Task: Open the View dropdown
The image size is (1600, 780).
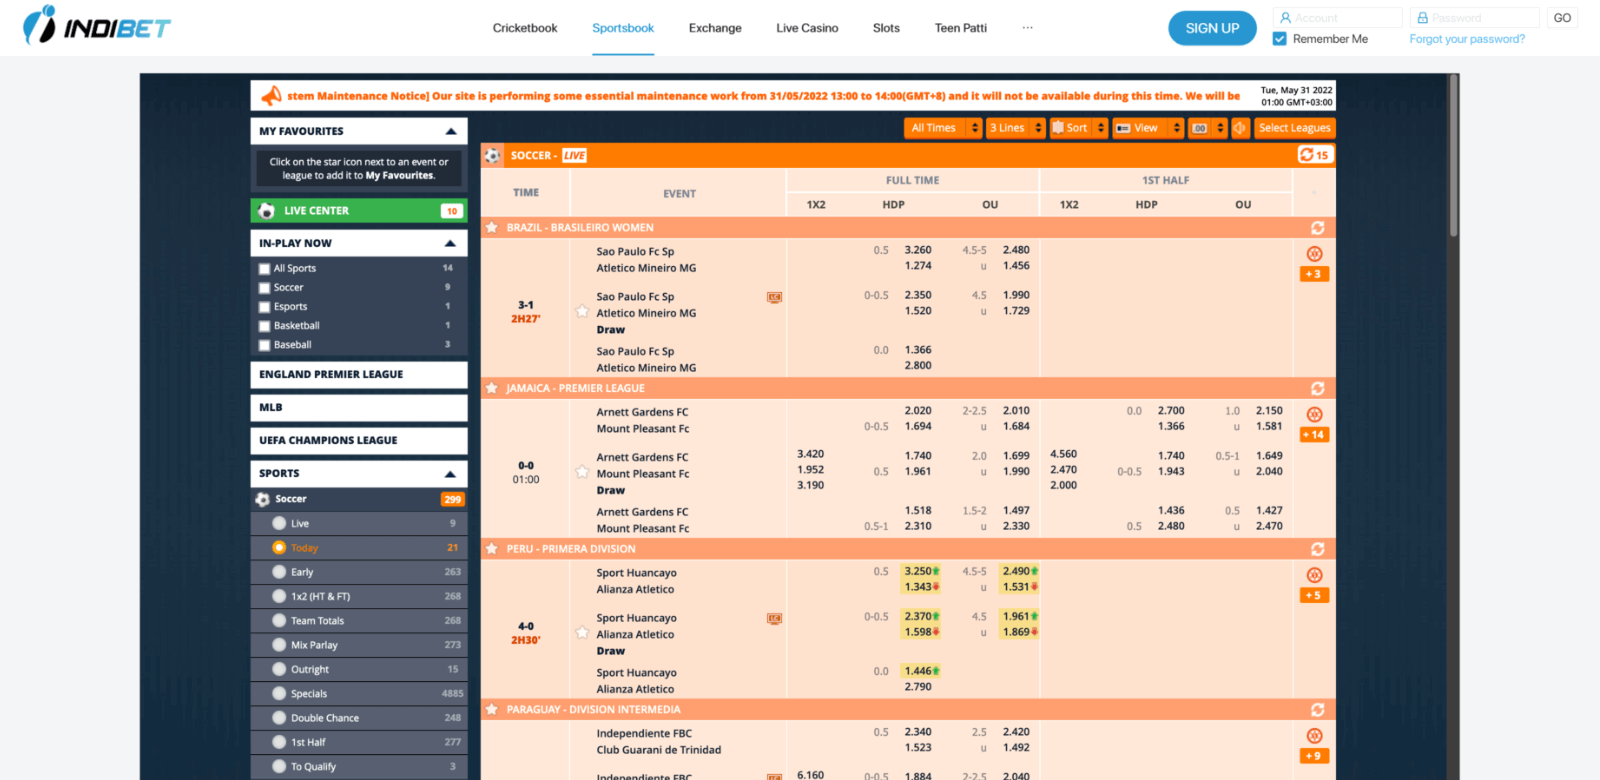Action: point(1148,128)
